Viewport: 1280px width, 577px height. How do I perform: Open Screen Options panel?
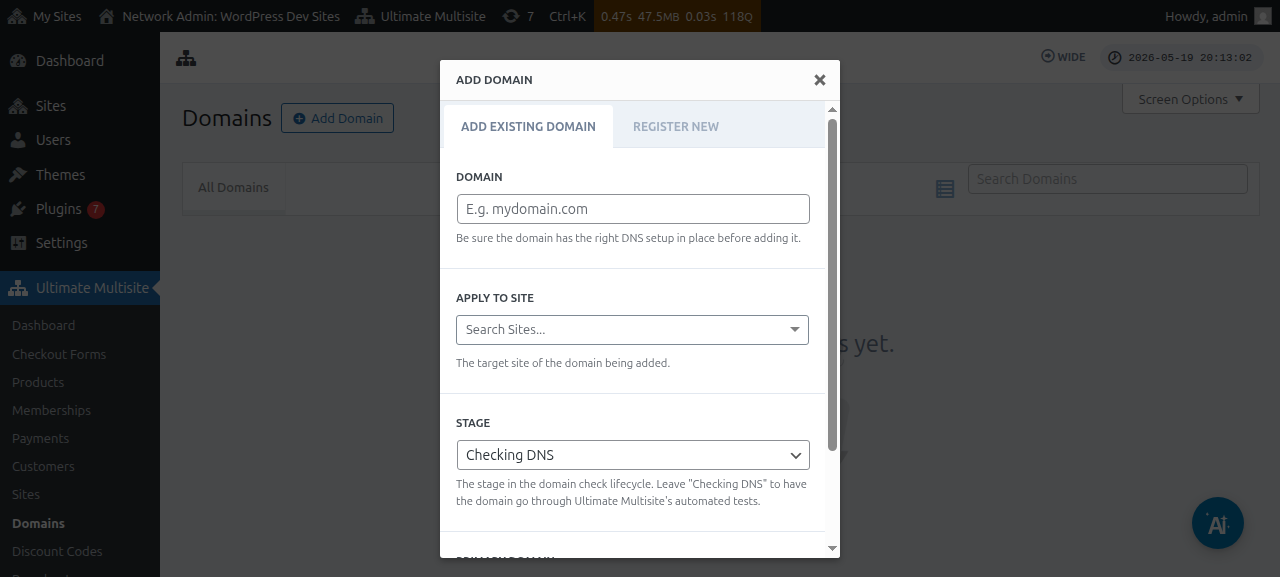(x=1191, y=99)
